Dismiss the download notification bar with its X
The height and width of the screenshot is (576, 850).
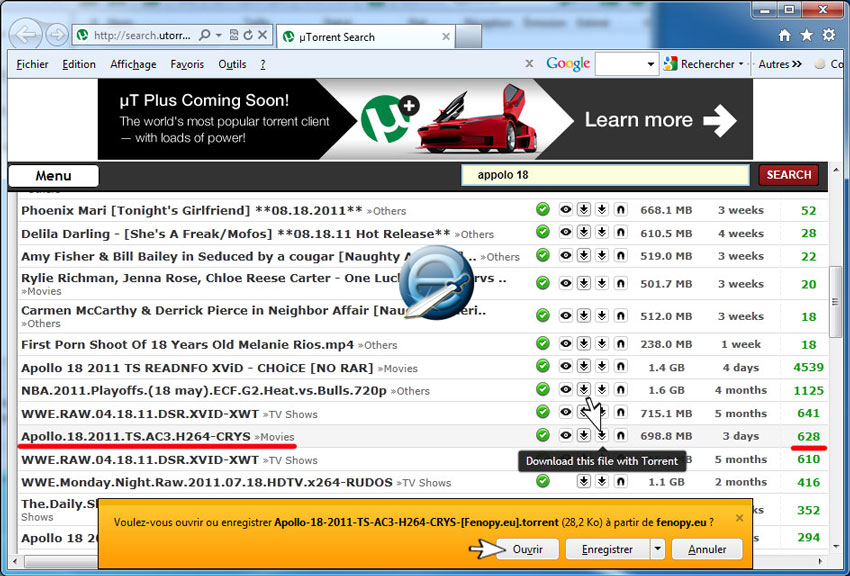tap(739, 517)
